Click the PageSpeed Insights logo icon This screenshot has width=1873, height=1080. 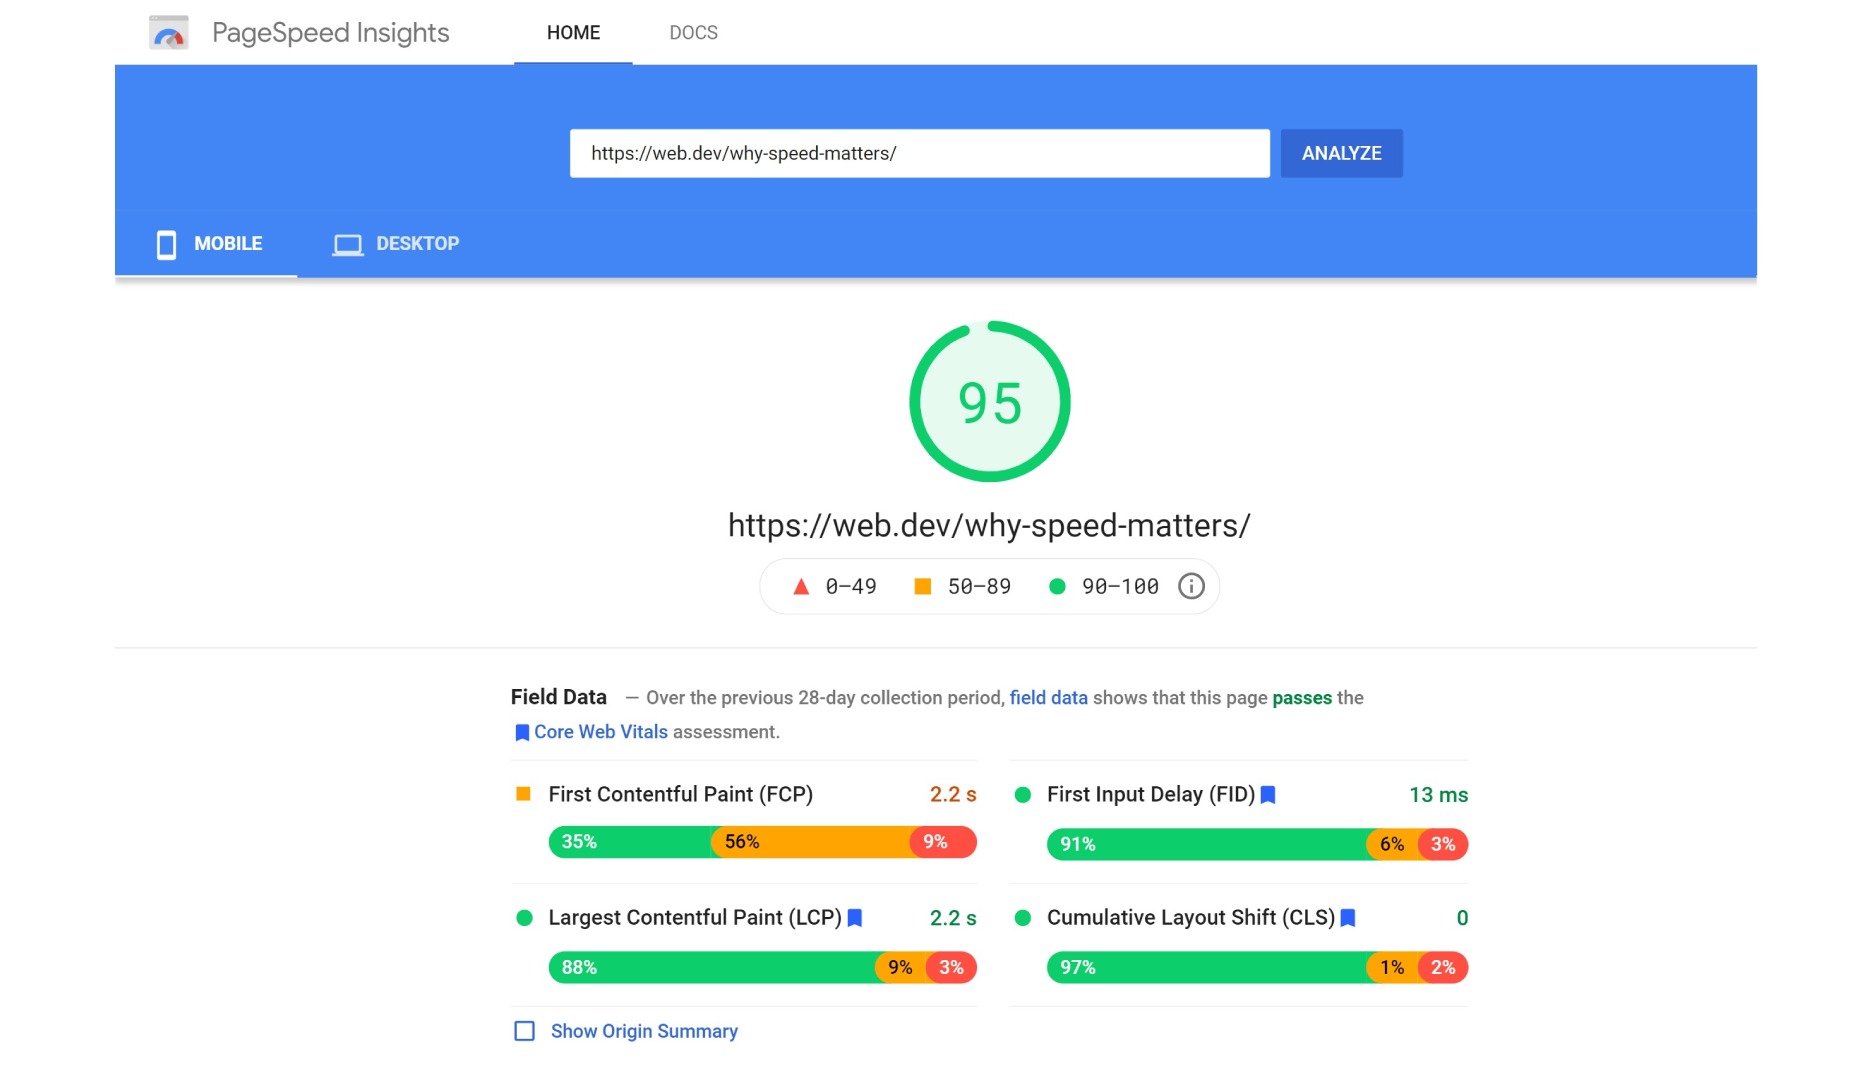(x=169, y=33)
